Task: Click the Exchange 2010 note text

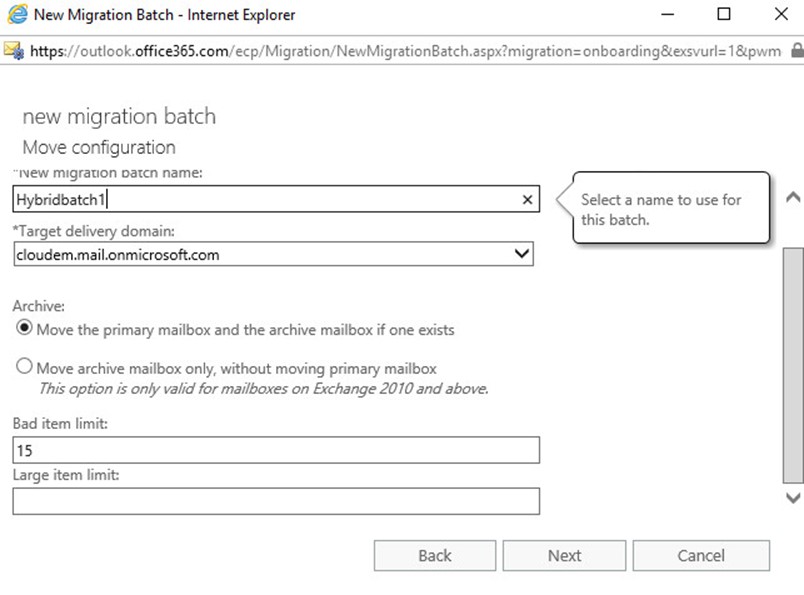Action: point(264,389)
